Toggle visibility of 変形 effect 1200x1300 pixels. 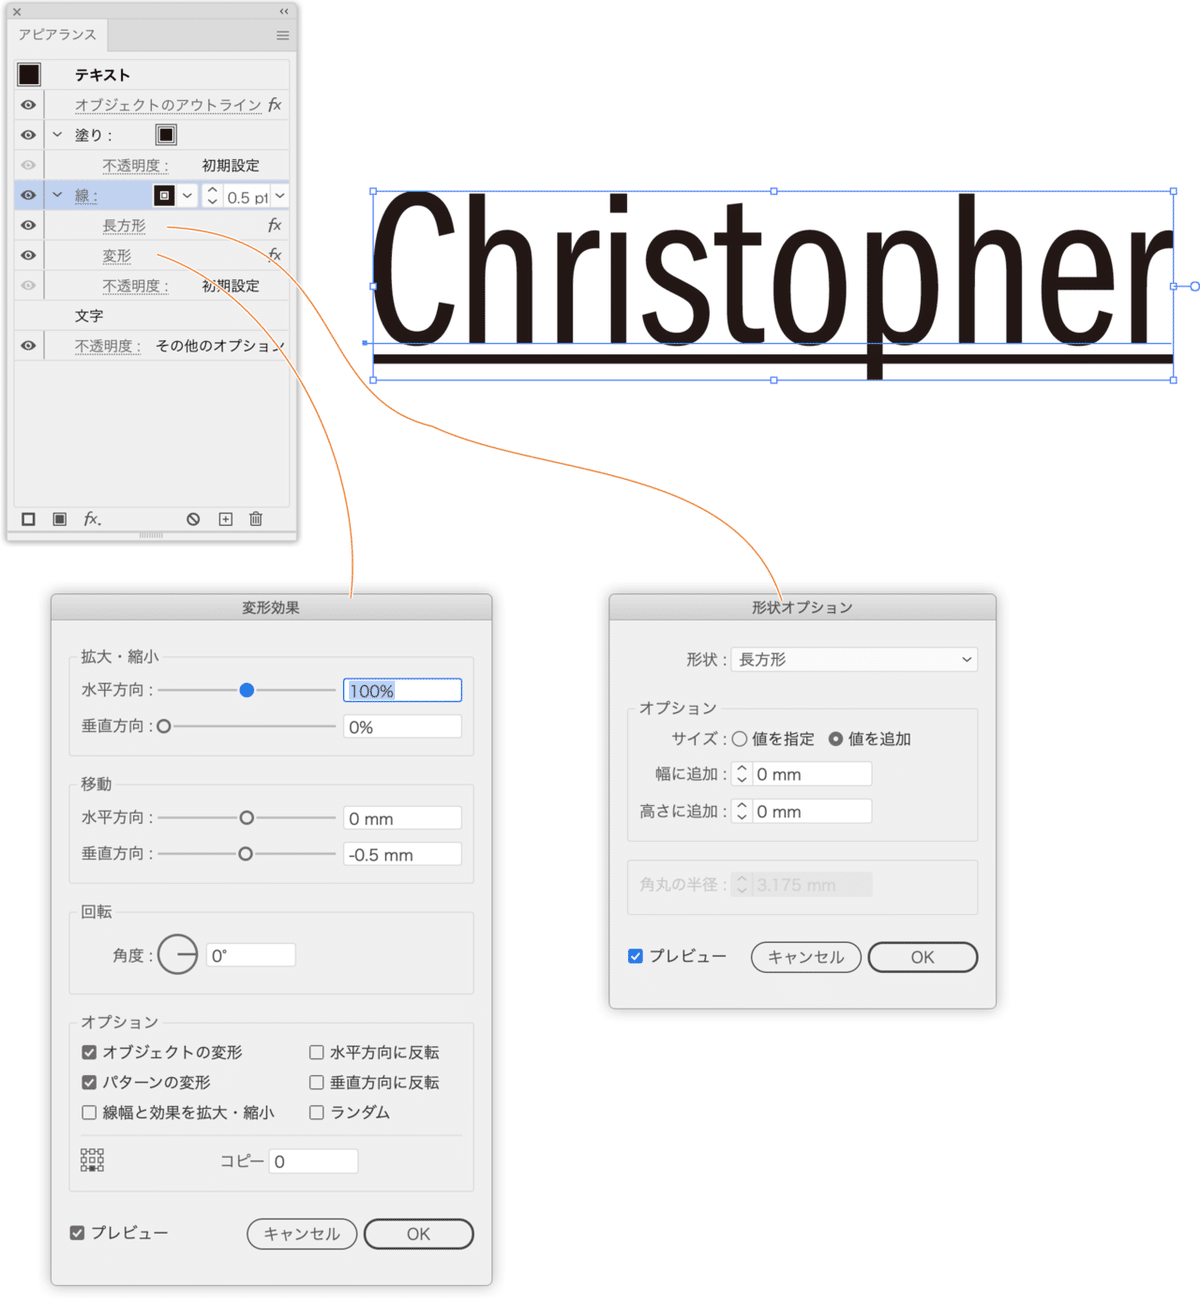click(x=28, y=255)
